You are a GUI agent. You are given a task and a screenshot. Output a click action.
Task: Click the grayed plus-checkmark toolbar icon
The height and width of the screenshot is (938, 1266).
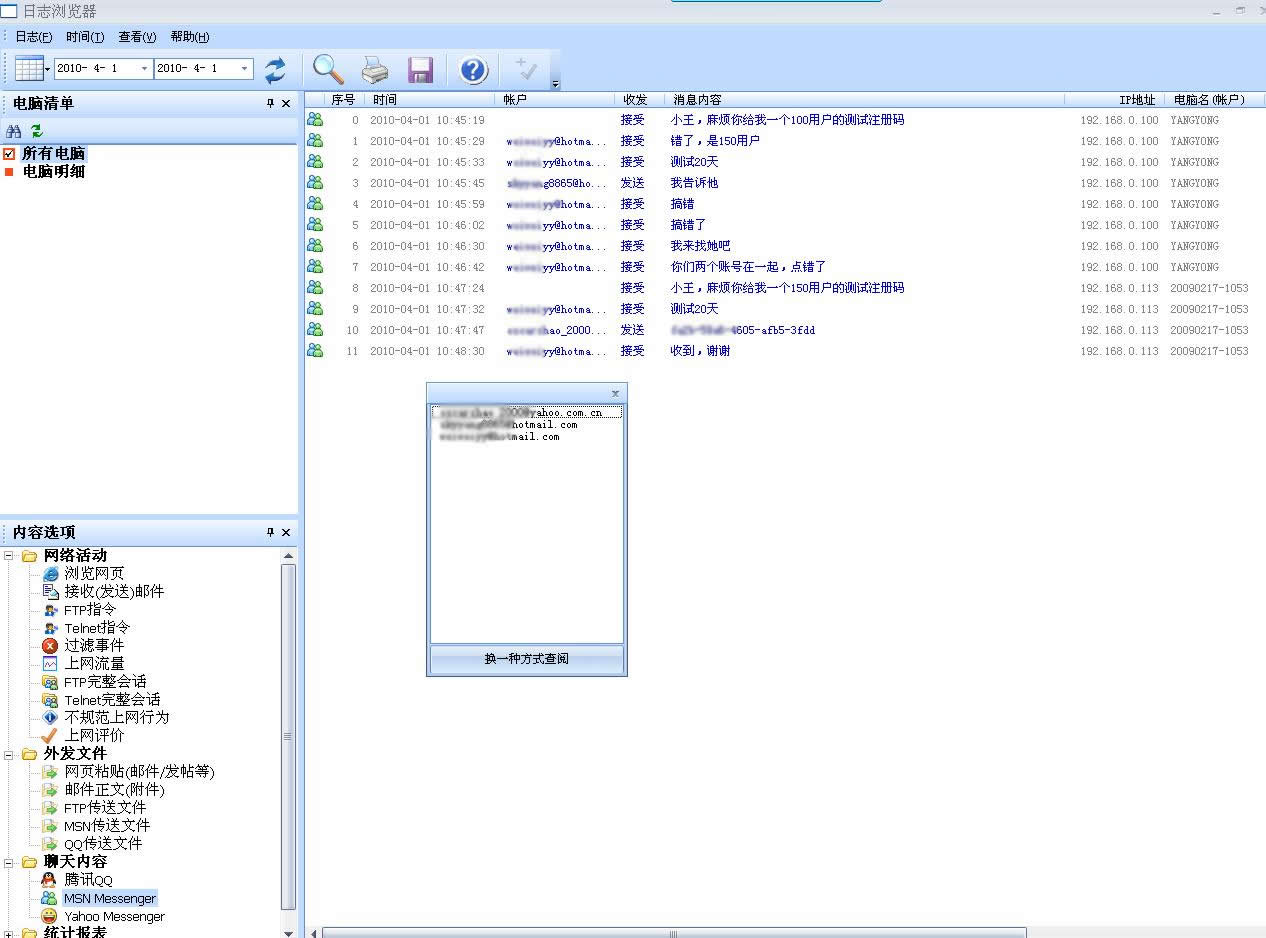click(x=526, y=69)
